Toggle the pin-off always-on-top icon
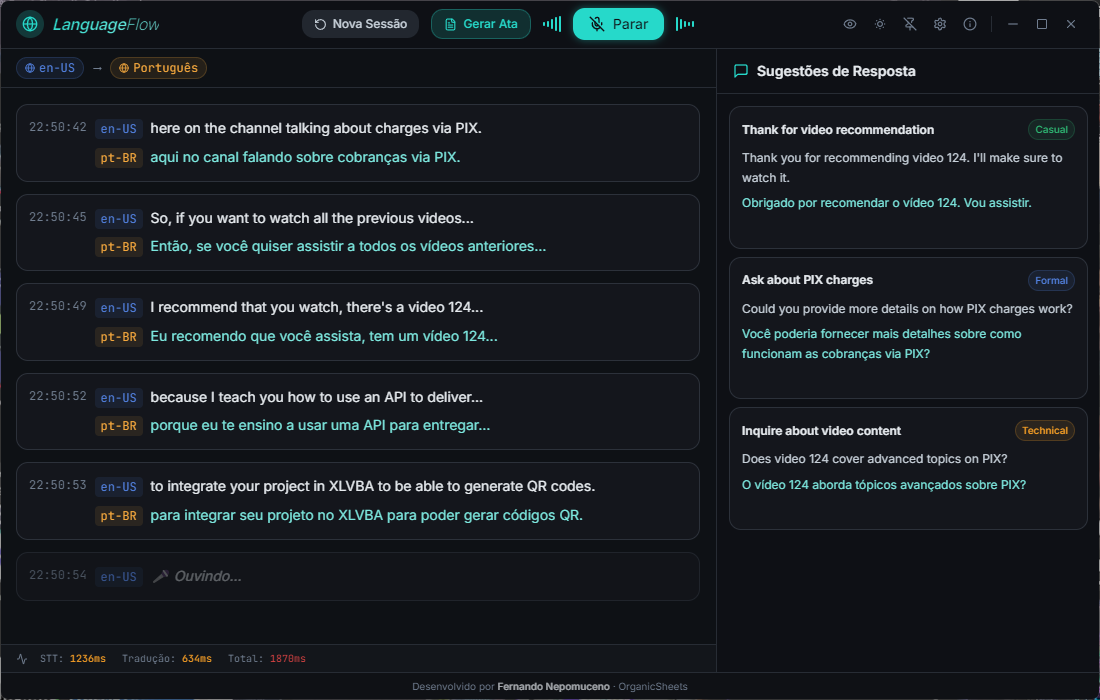The width and height of the screenshot is (1100, 700). tap(910, 24)
